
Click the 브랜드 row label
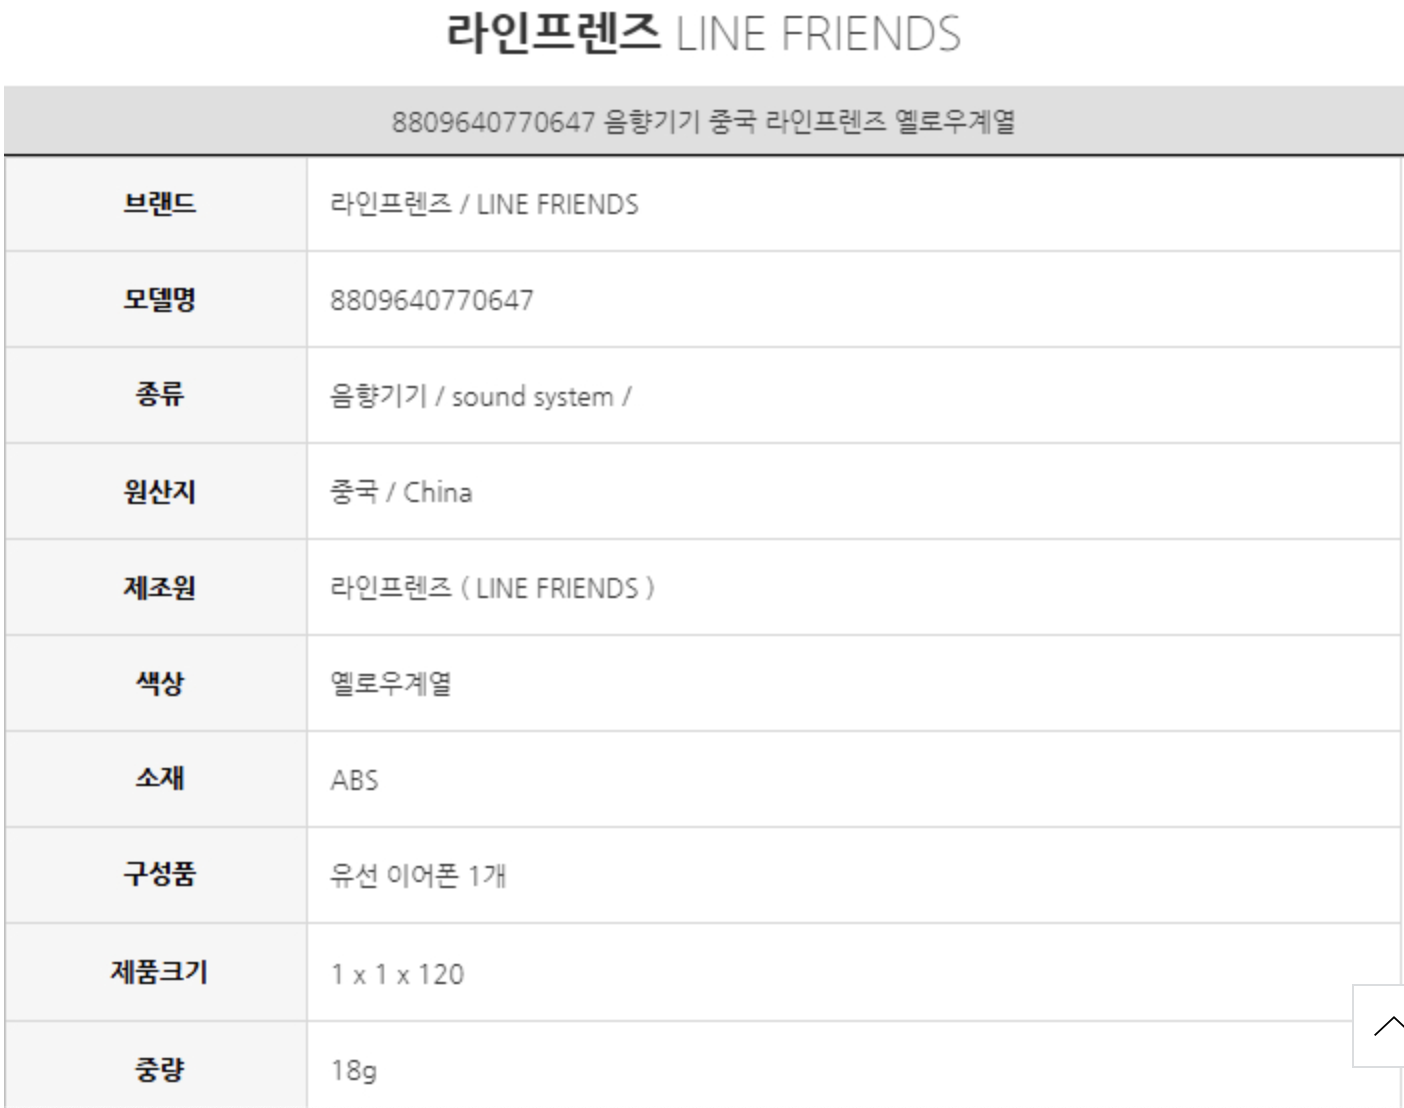(x=159, y=204)
